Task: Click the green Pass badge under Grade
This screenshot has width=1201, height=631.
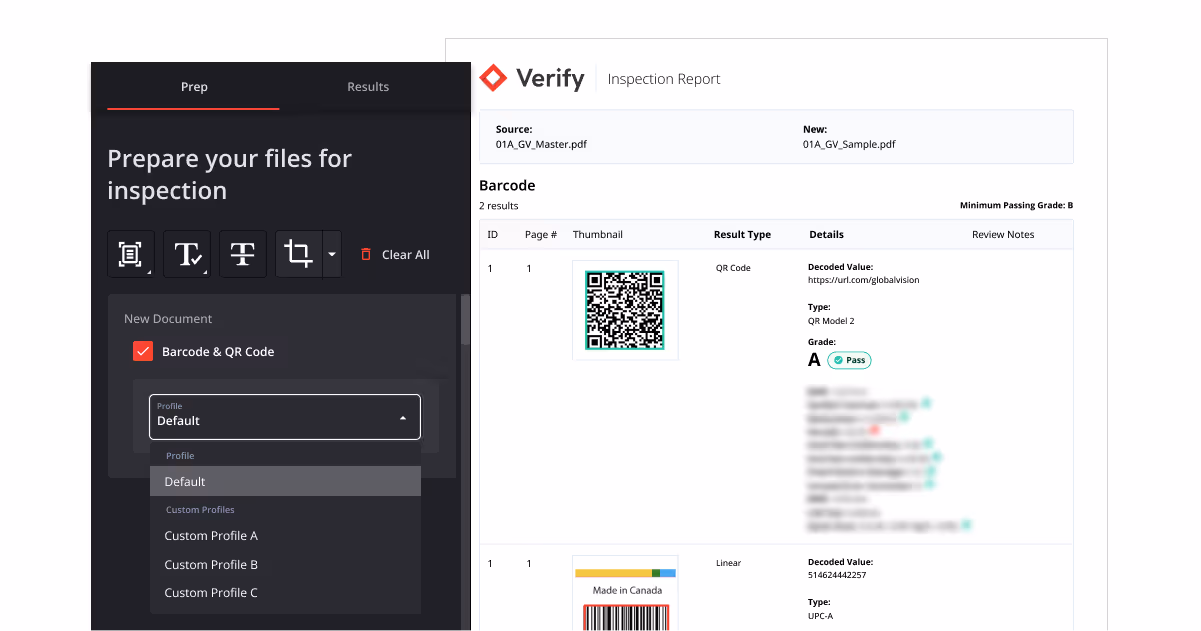Action: [x=849, y=360]
